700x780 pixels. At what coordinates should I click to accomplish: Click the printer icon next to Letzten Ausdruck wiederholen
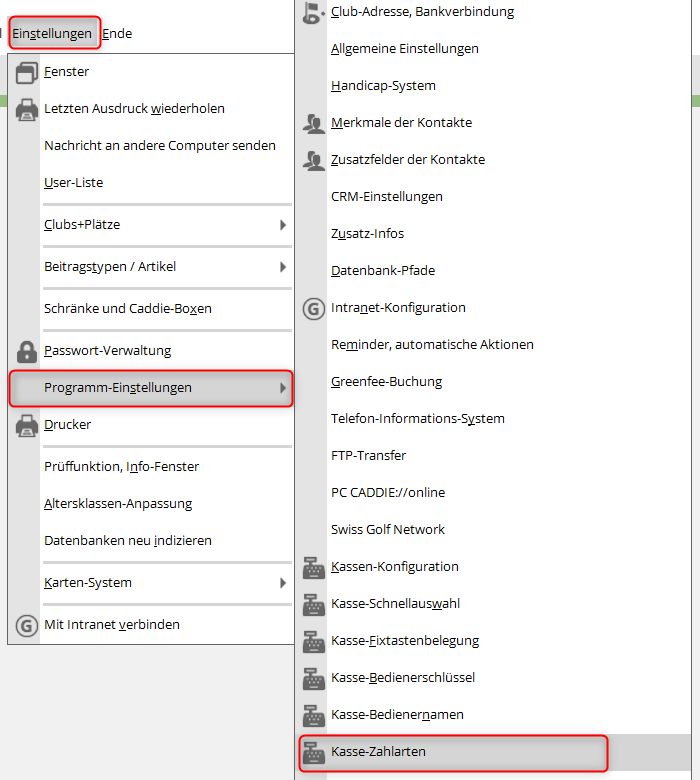click(27, 109)
